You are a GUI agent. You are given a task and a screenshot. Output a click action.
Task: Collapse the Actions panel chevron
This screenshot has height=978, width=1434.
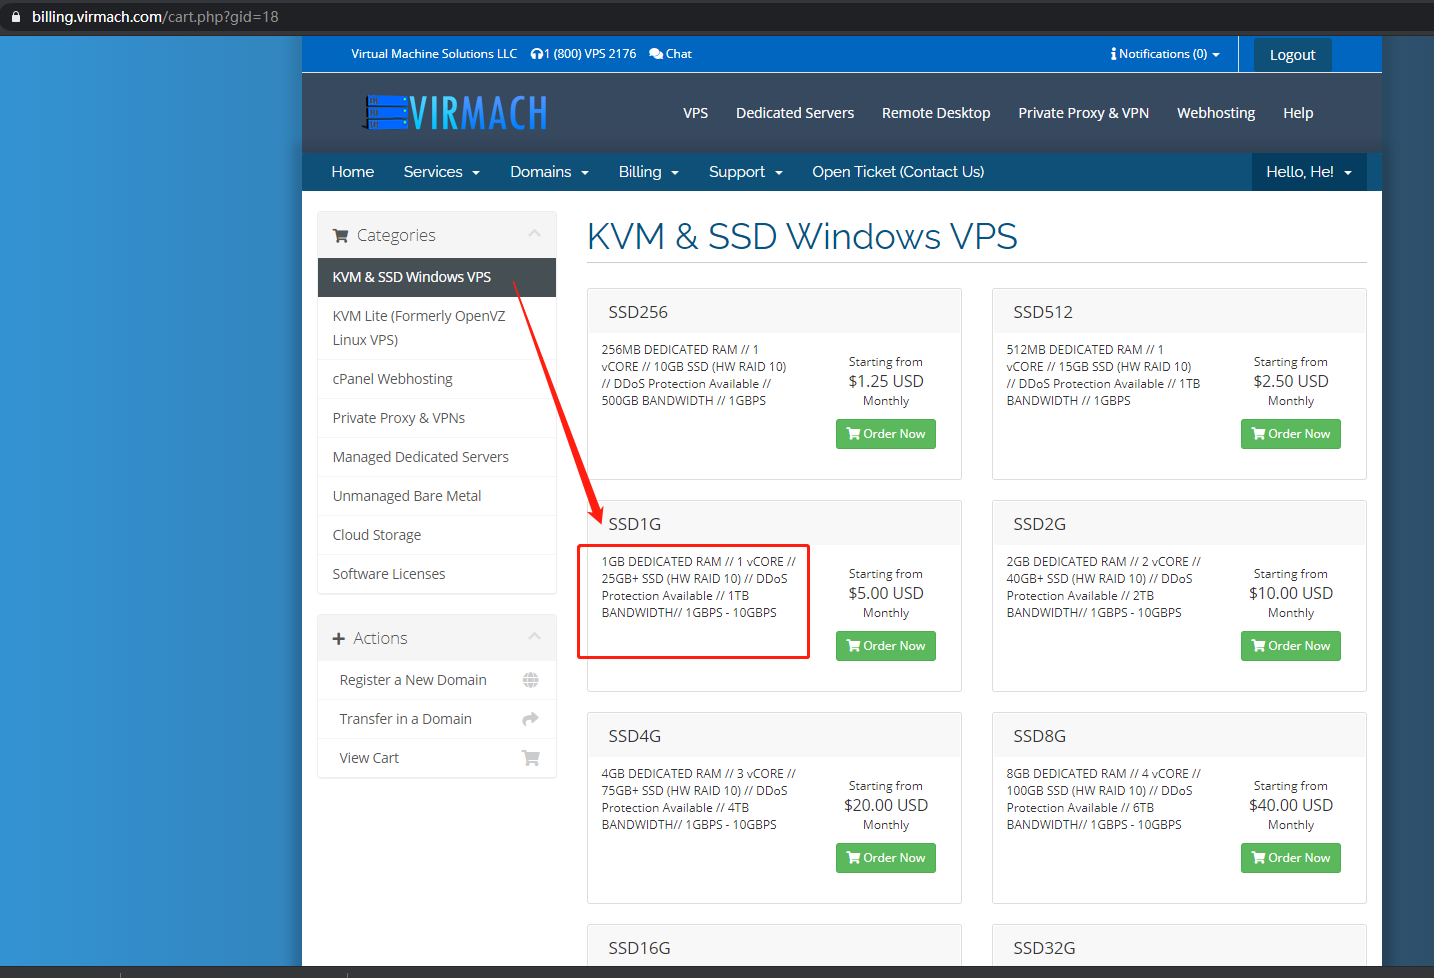(x=534, y=637)
